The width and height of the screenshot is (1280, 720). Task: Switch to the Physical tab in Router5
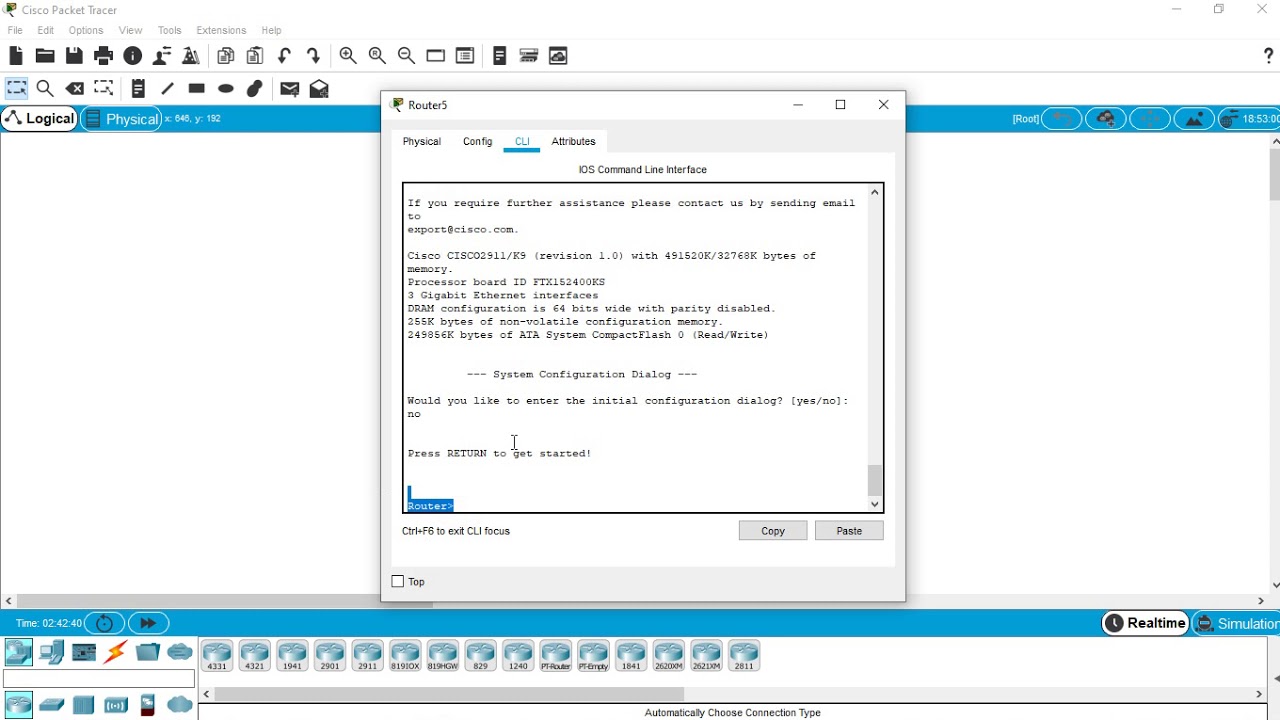(422, 141)
